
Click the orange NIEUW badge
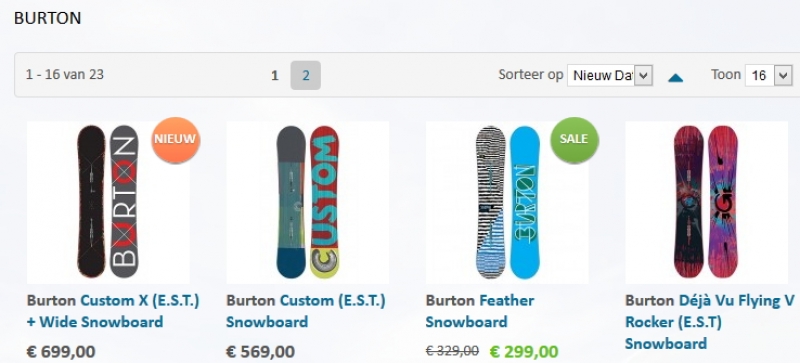tap(176, 140)
